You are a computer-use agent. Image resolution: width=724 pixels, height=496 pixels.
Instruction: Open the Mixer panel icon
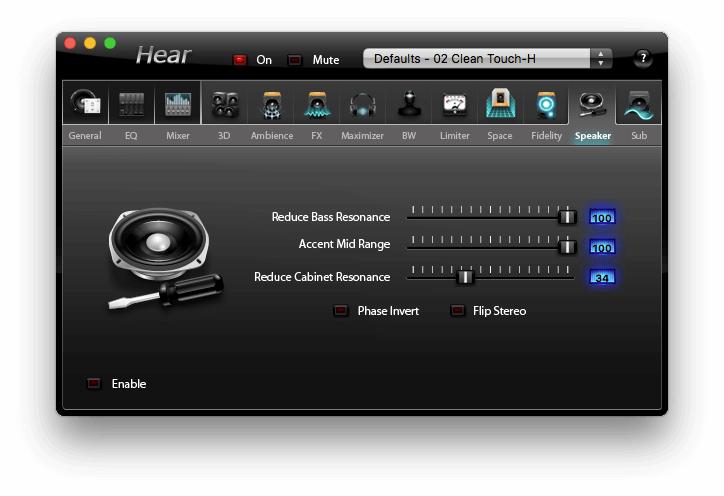coord(178,104)
